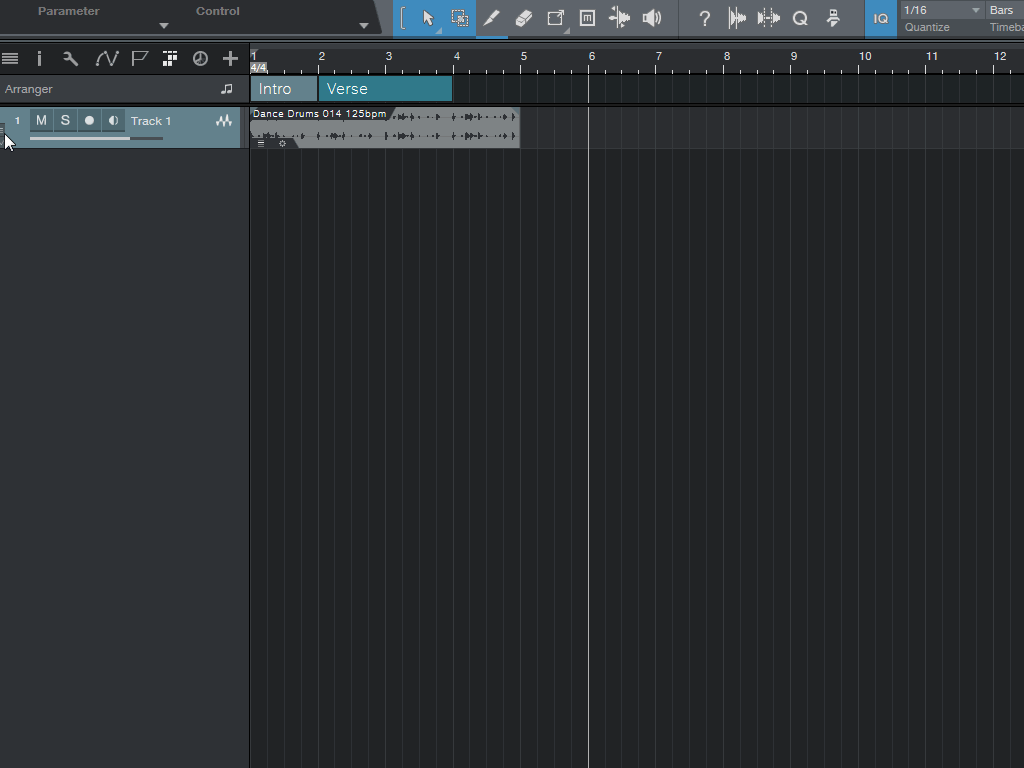Image resolution: width=1024 pixels, height=768 pixels.
Task: Click bar 10 on the timeline ruler
Action: [x=865, y=56]
